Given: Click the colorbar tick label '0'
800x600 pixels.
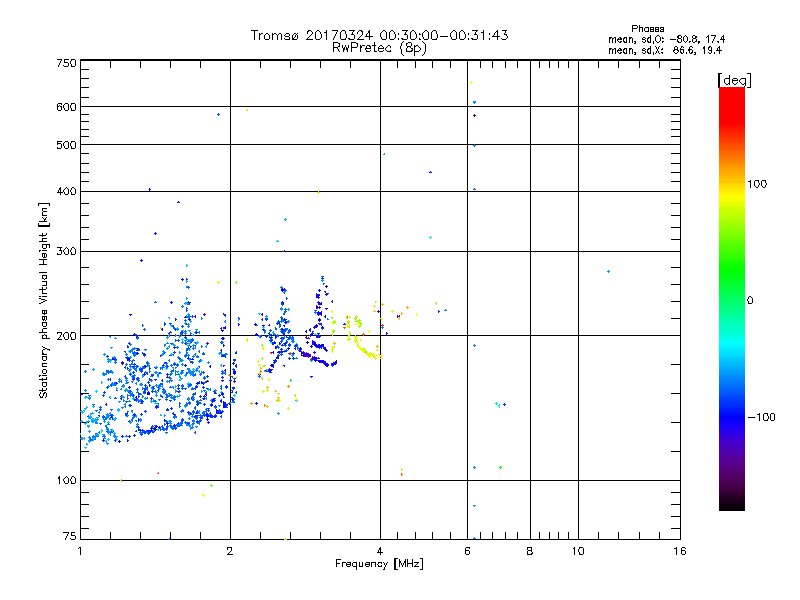Looking at the screenshot, I should pos(750,301).
